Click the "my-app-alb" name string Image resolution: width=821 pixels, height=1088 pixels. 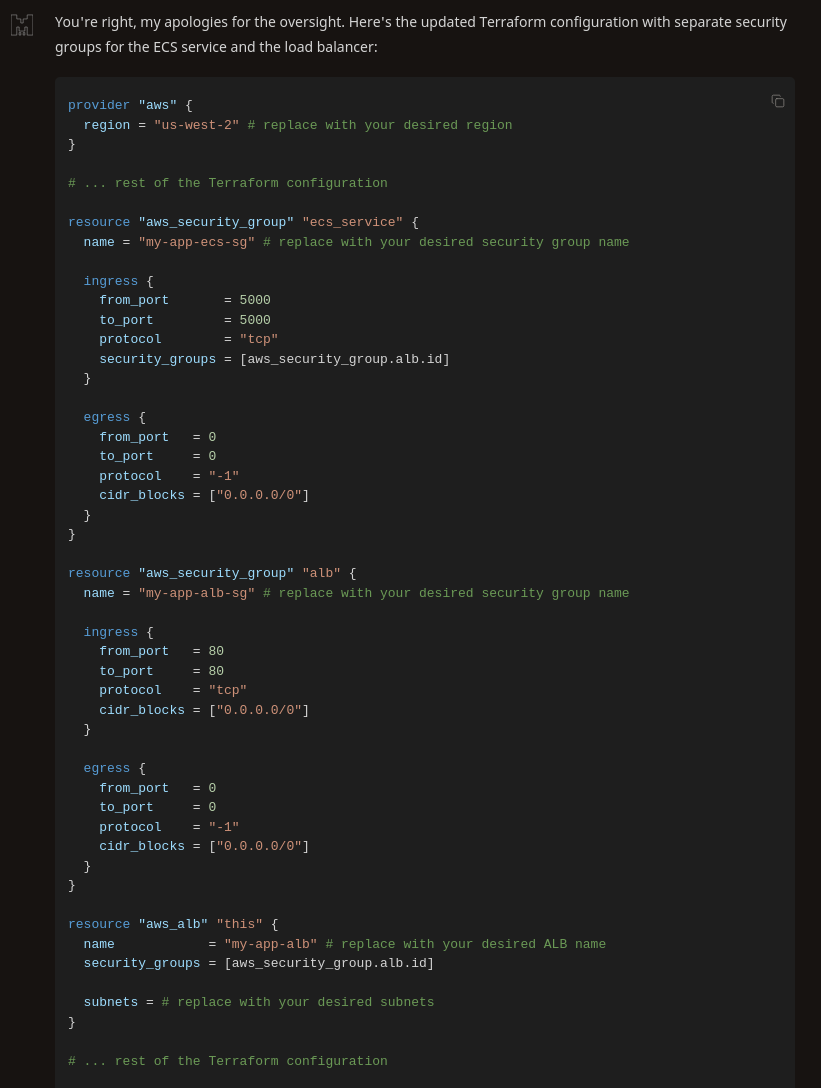[270, 944]
